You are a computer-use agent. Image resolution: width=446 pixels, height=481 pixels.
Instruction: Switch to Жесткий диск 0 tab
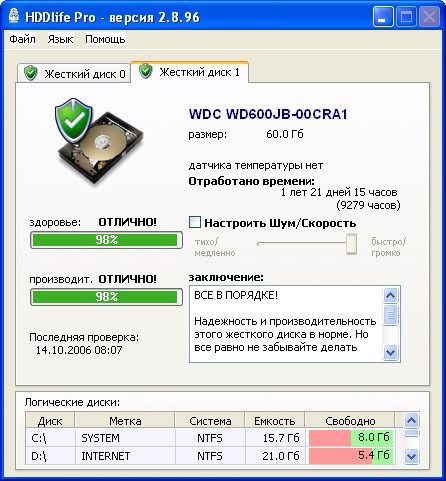click(x=74, y=73)
